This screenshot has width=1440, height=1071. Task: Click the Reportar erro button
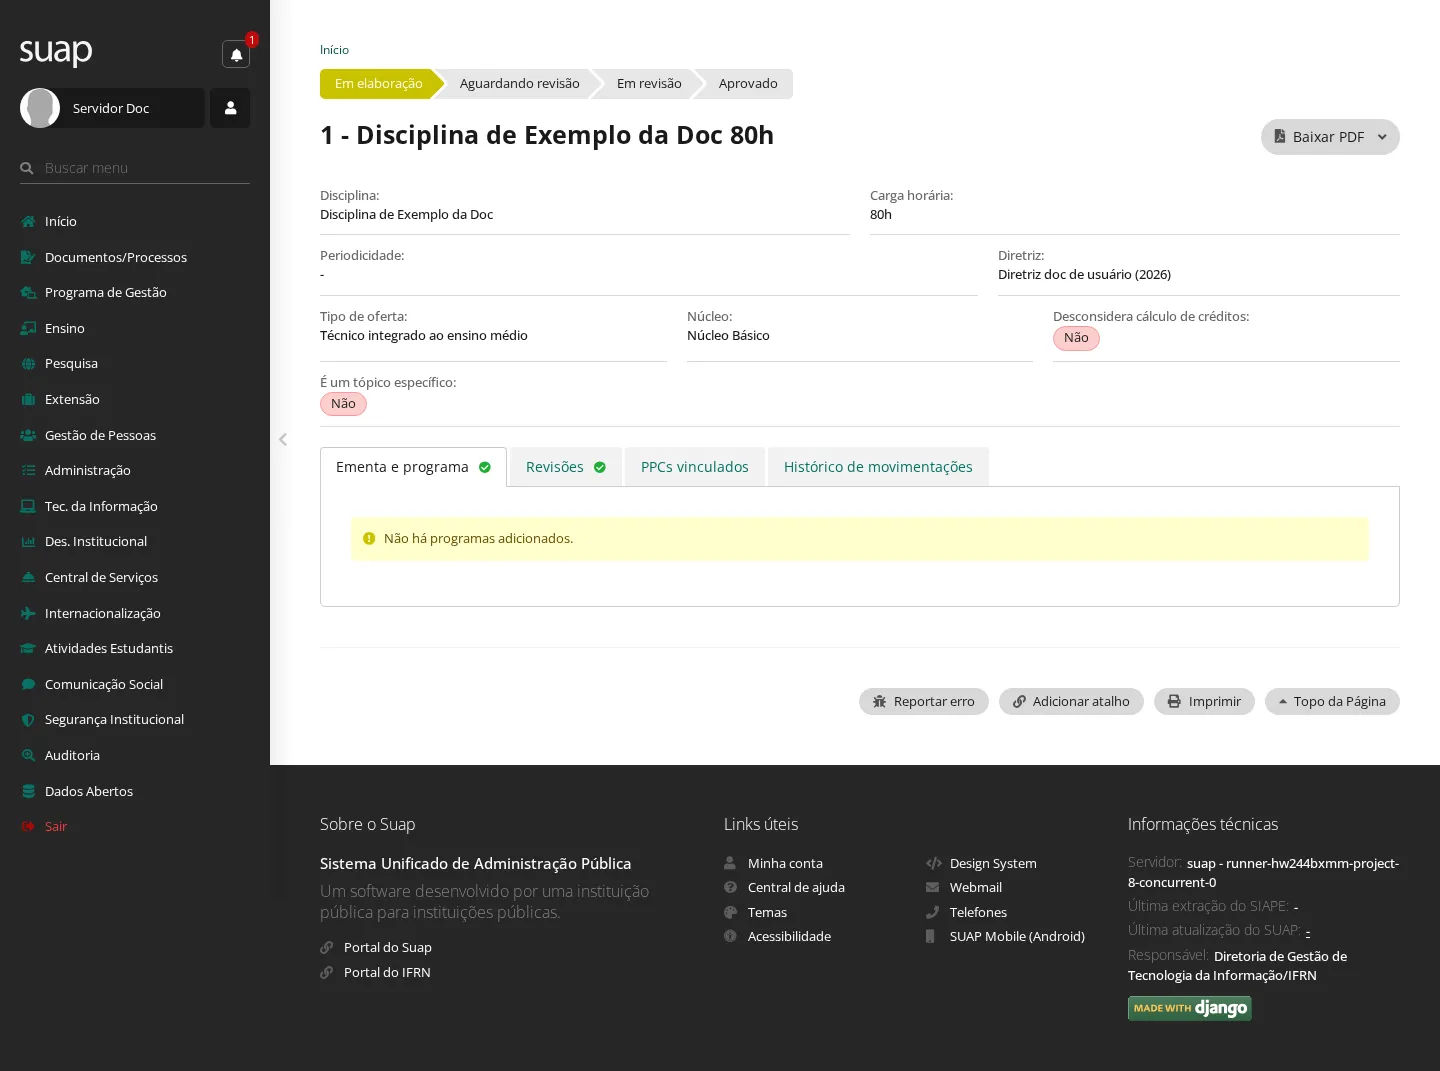924,701
